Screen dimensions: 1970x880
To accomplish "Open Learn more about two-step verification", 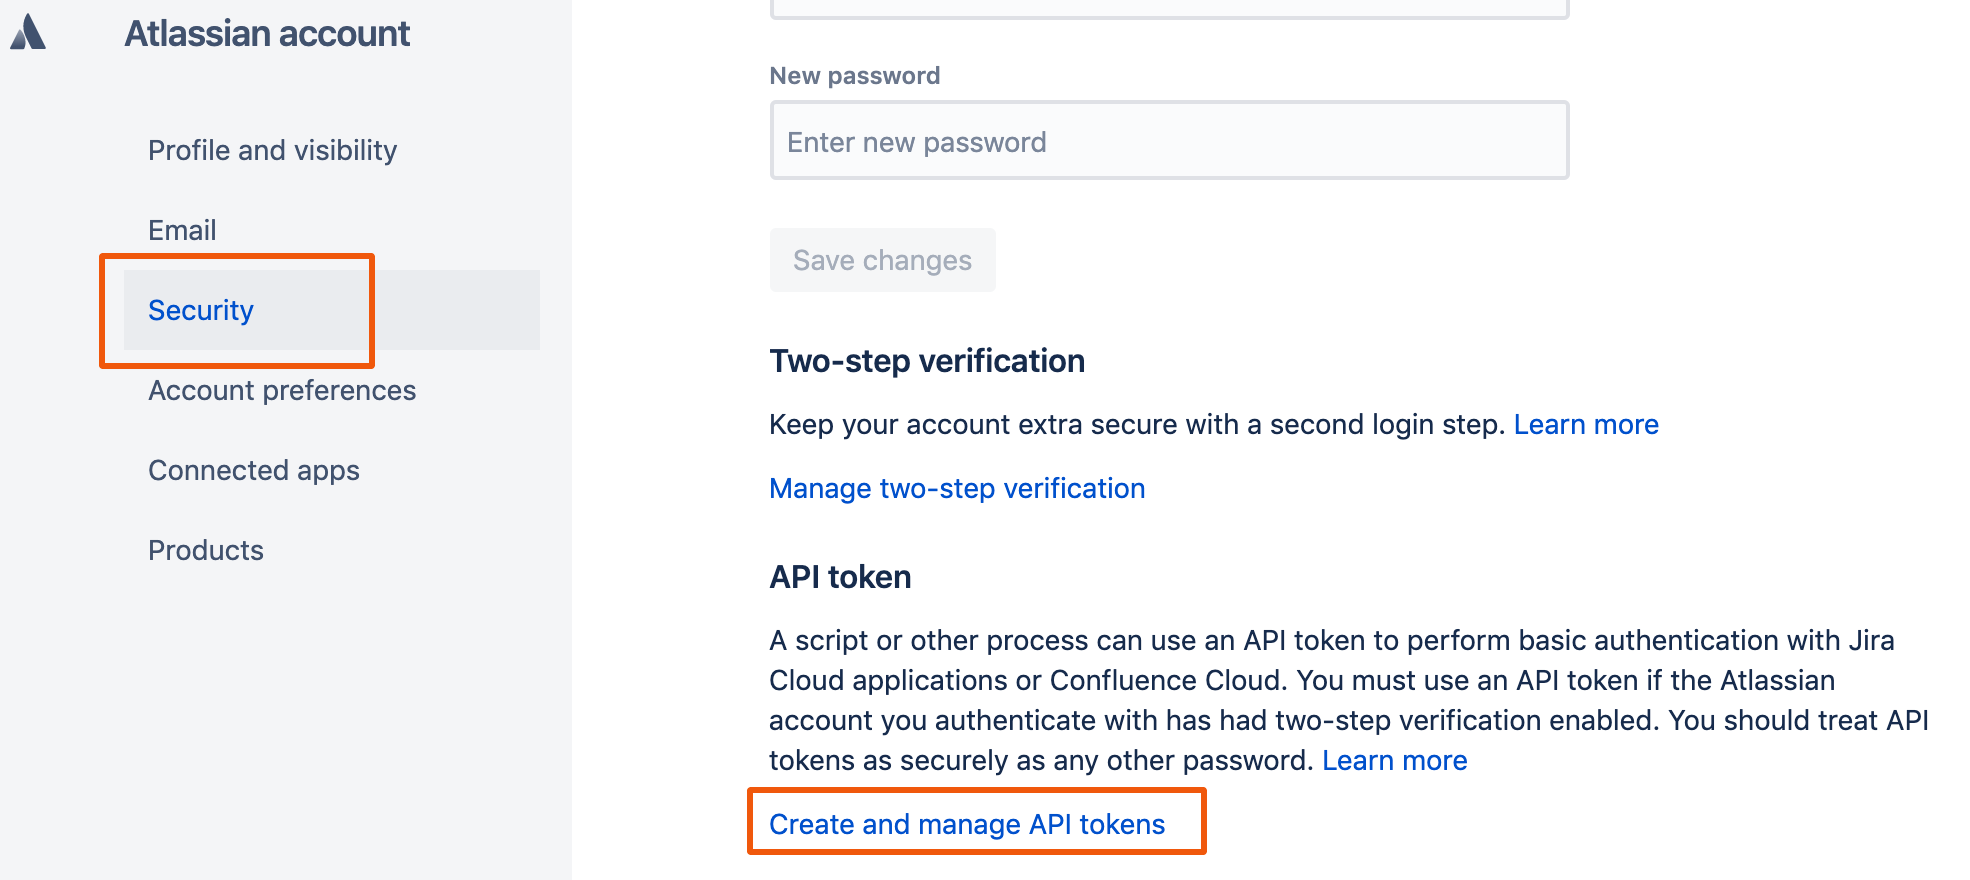I will coord(1586,424).
